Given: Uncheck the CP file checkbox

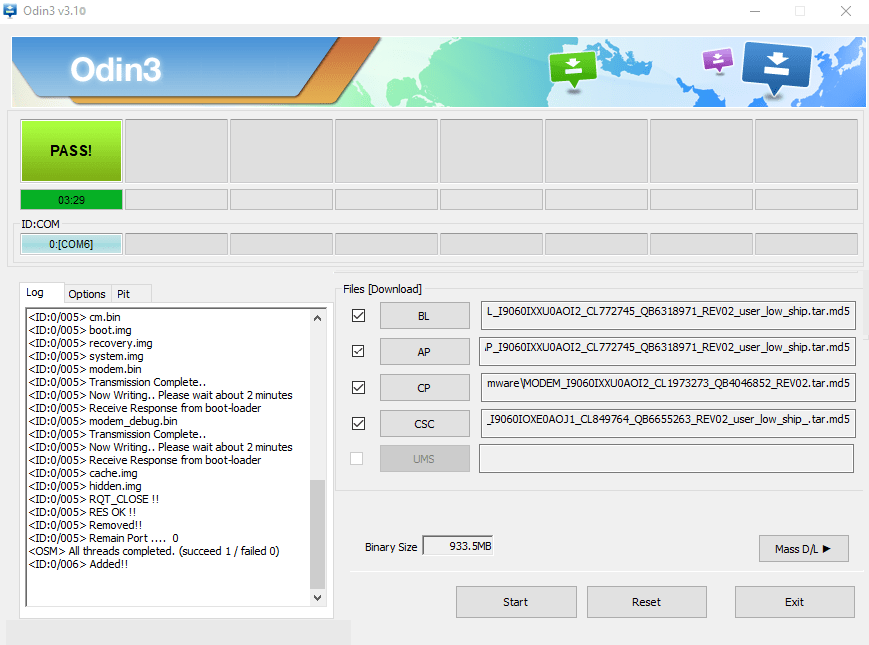Looking at the screenshot, I should (x=359, y=387).
